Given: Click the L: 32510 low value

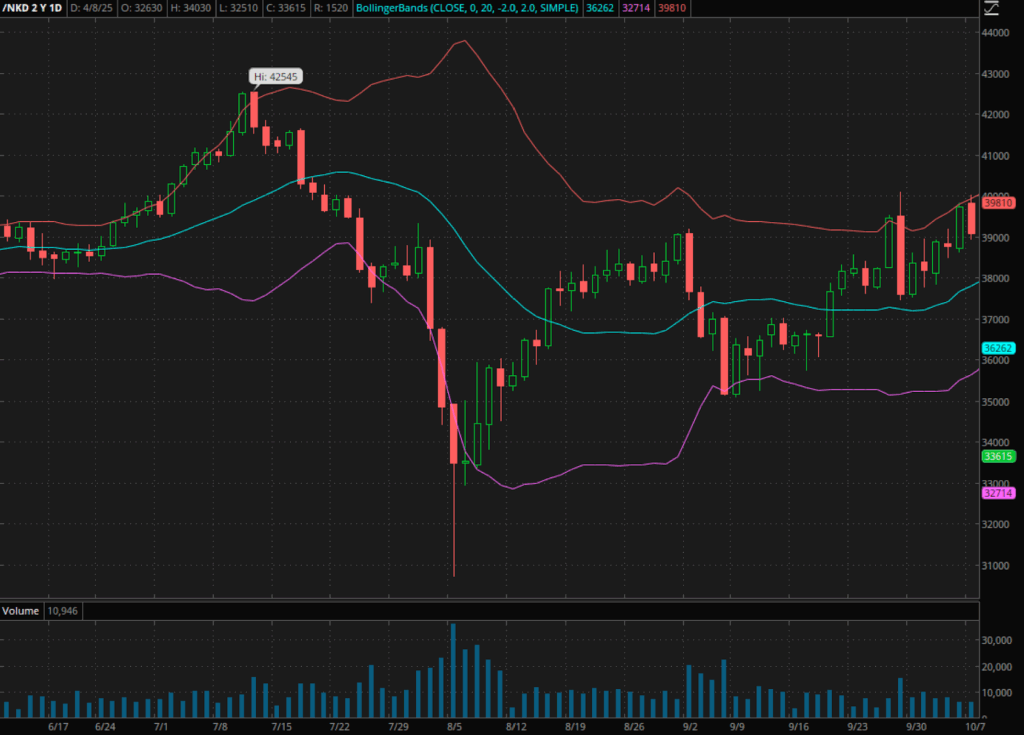Looking at the screenshot, I should 238,8.
